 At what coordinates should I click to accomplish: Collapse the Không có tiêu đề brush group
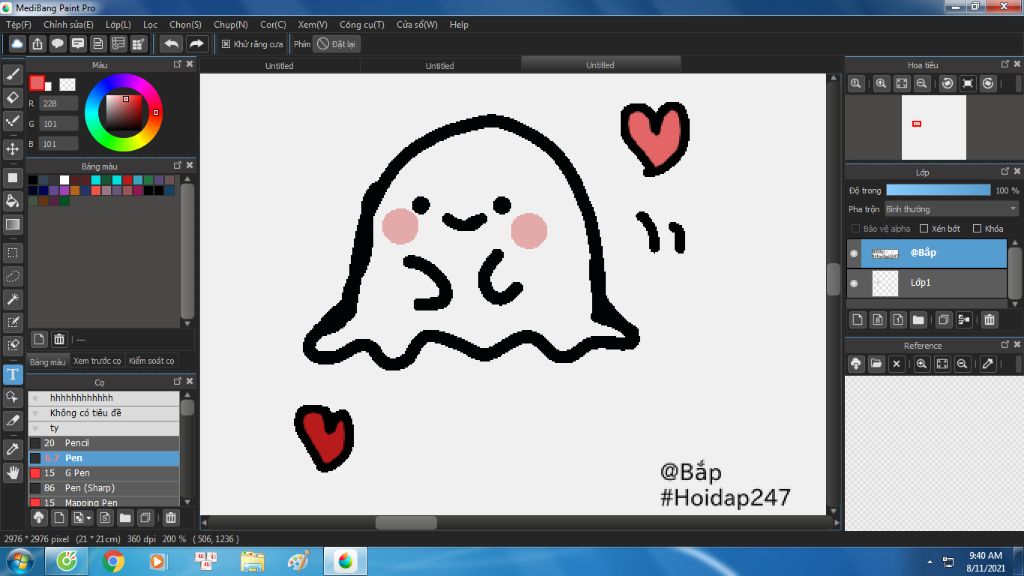[x=35, y=413]
